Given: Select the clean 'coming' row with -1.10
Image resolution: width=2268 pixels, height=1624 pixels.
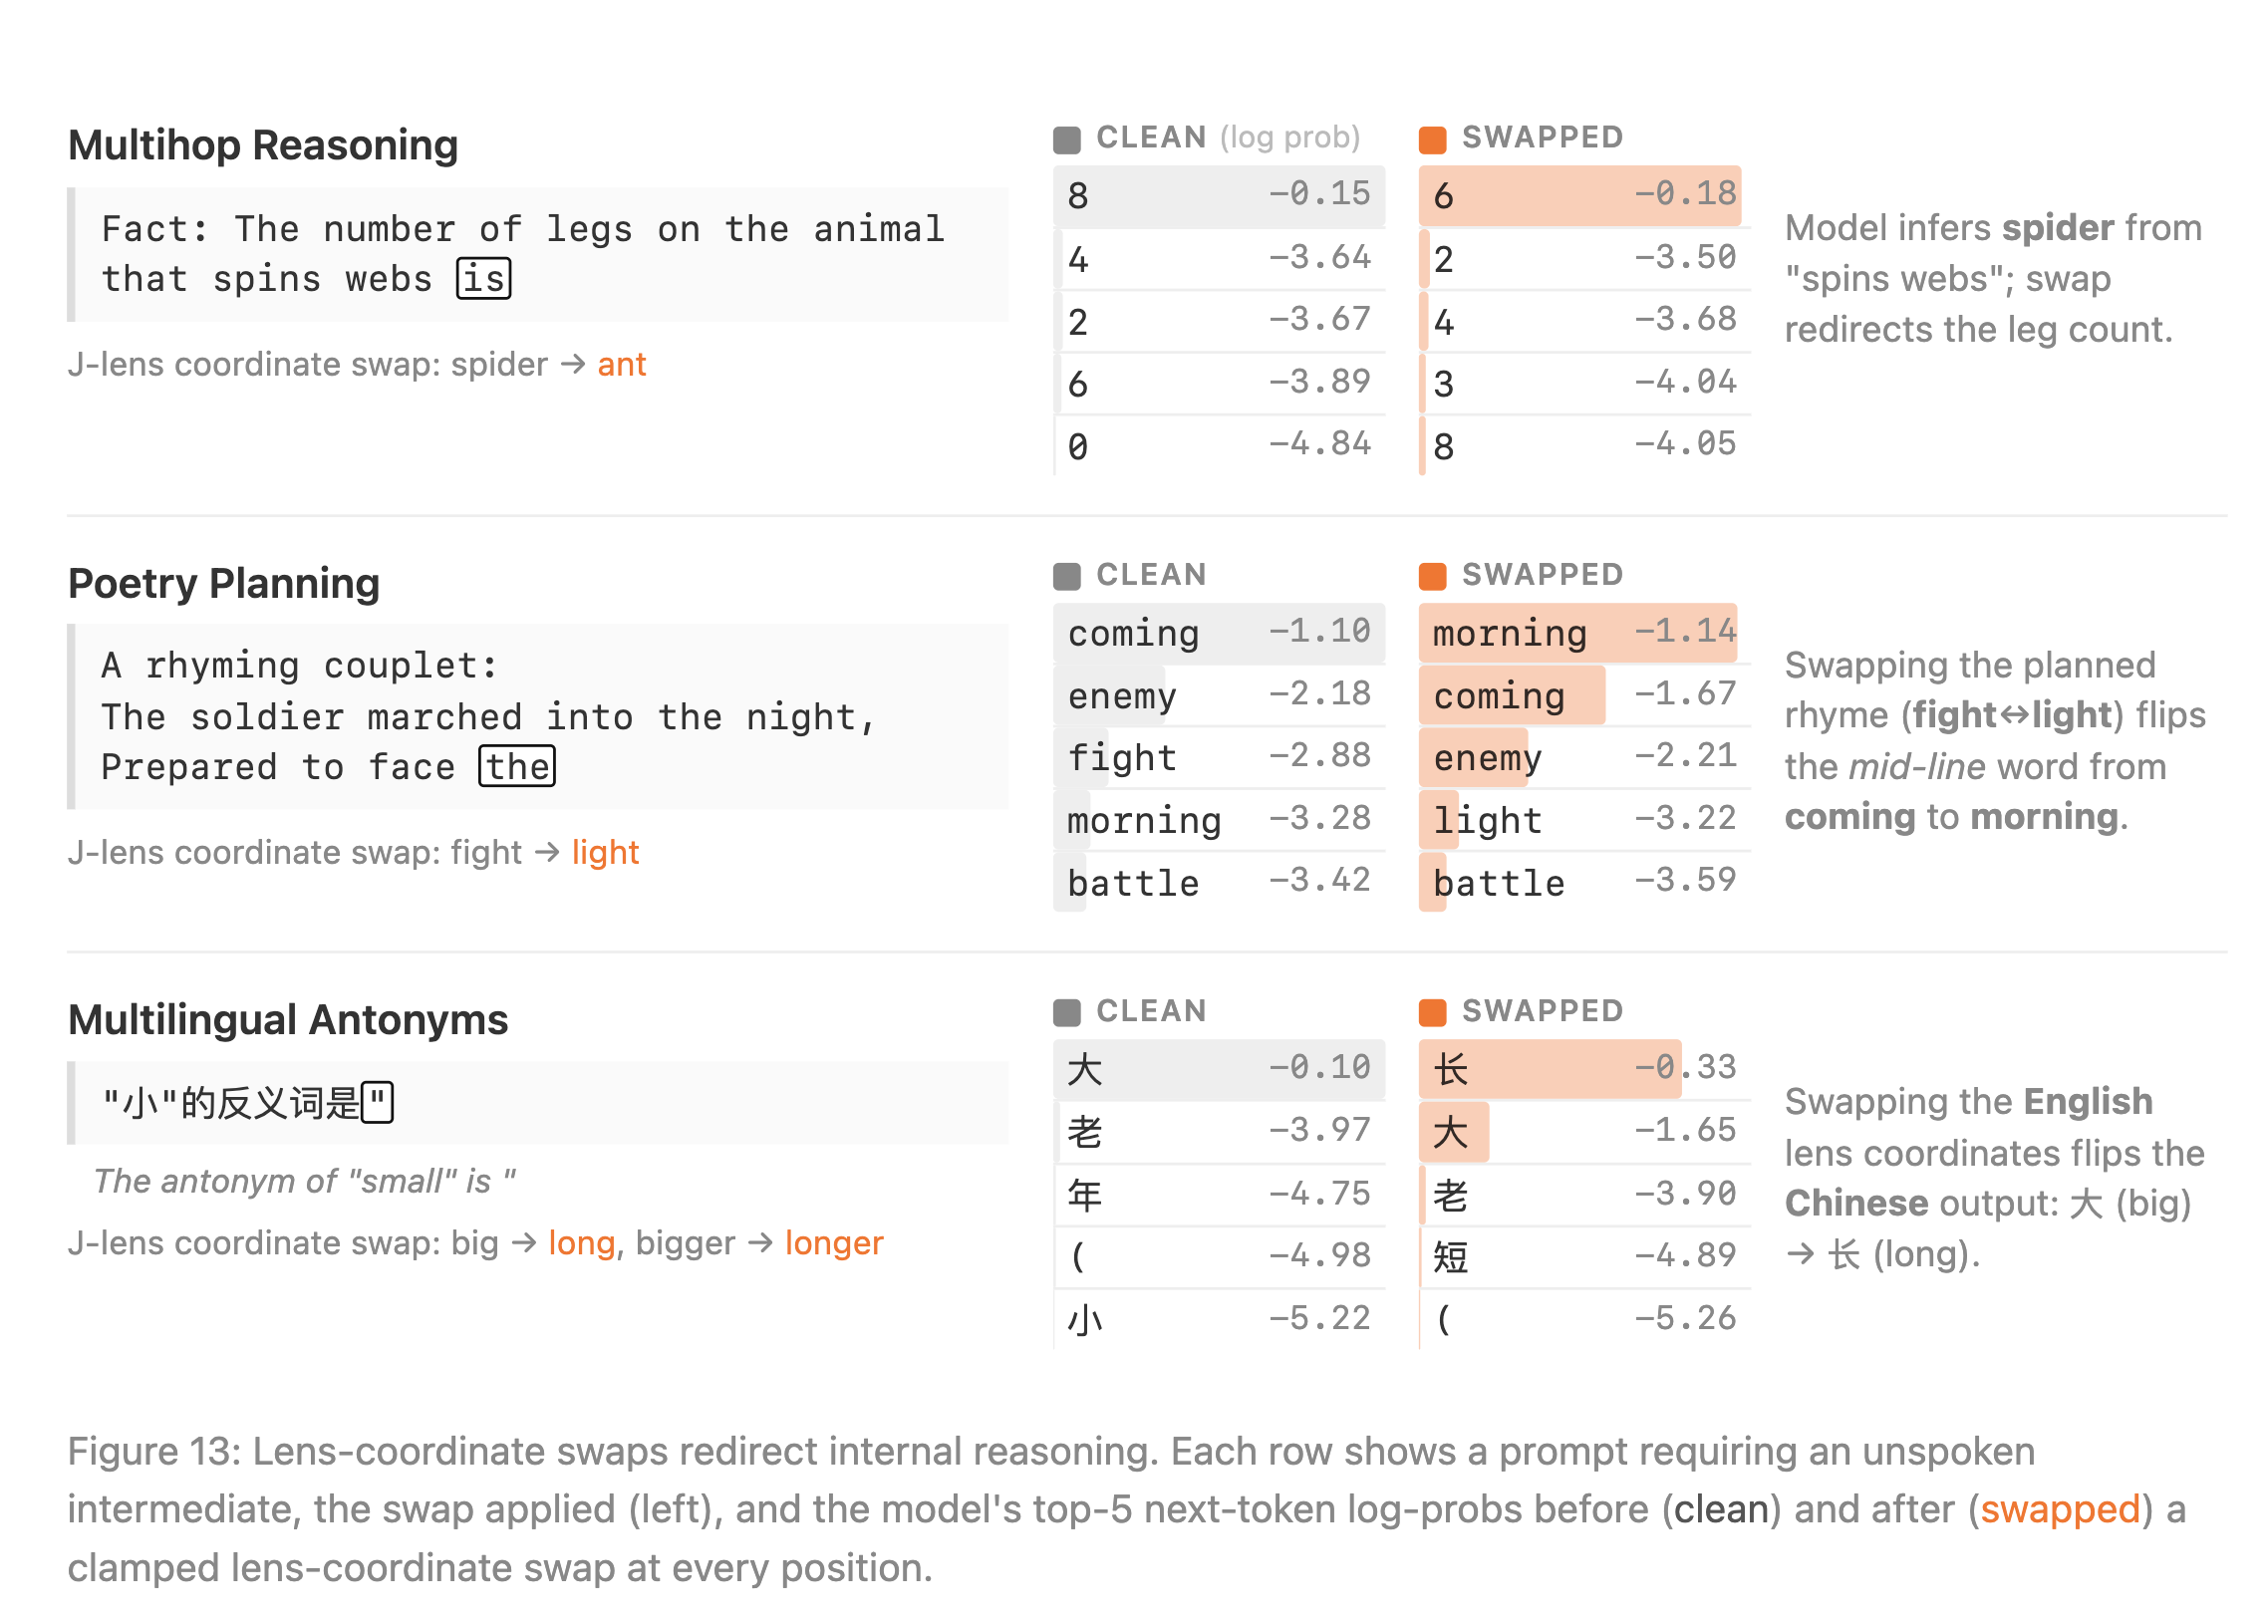Looking at the screenshot, I should [x=1219, y=633].
